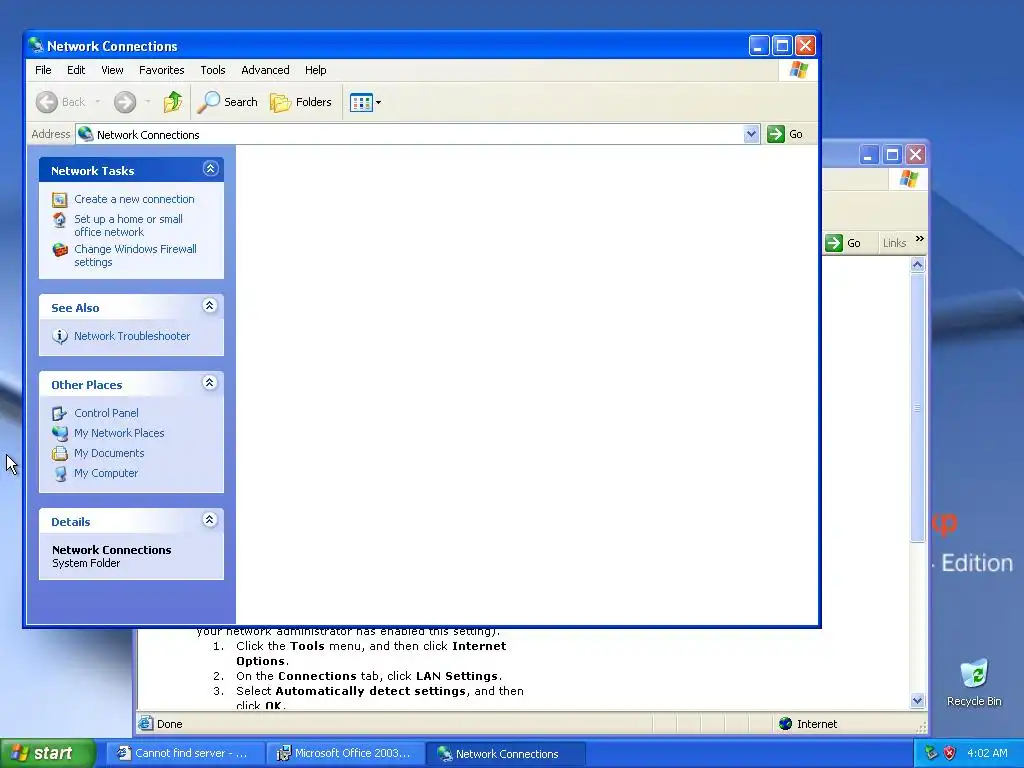Click the Internet Explorer vertical scrollbar thumb

coord(918,408)
